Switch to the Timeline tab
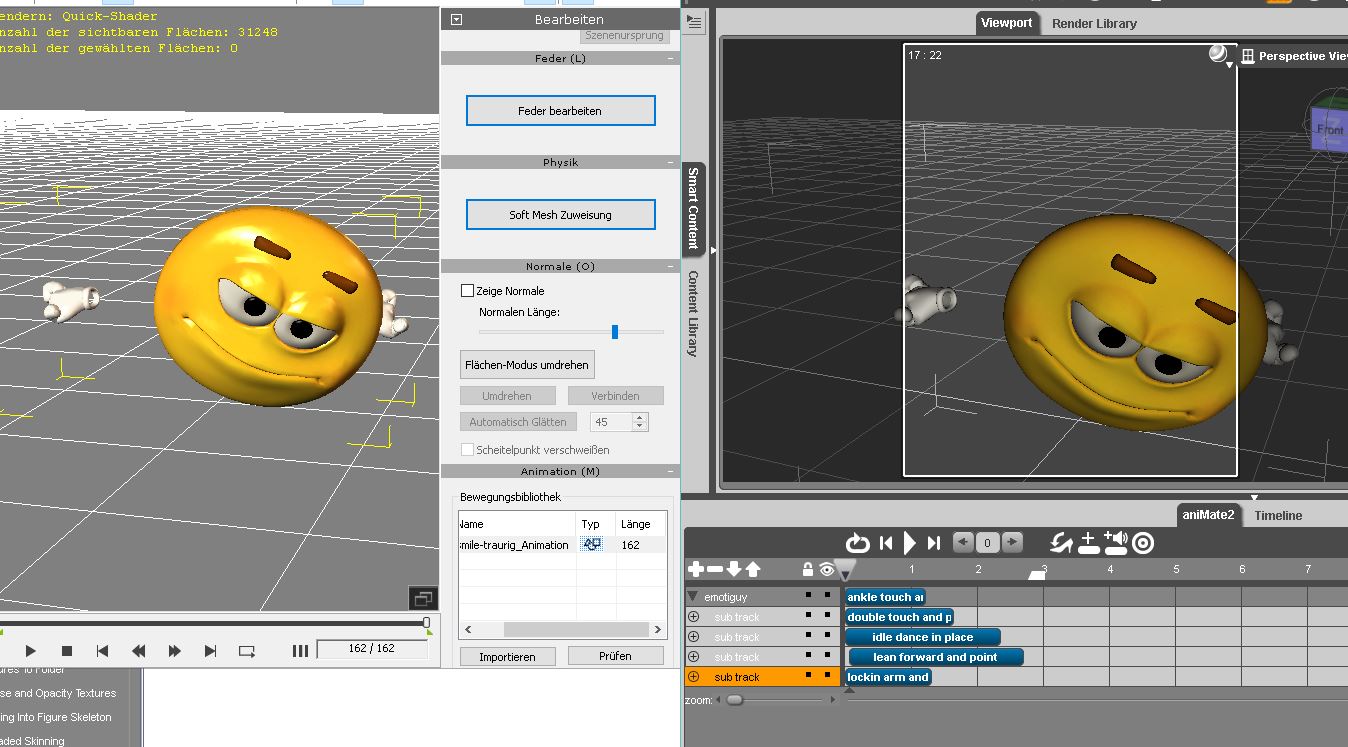The height and width of the screenshot is (747, 1348). [x=1278, y=515]
